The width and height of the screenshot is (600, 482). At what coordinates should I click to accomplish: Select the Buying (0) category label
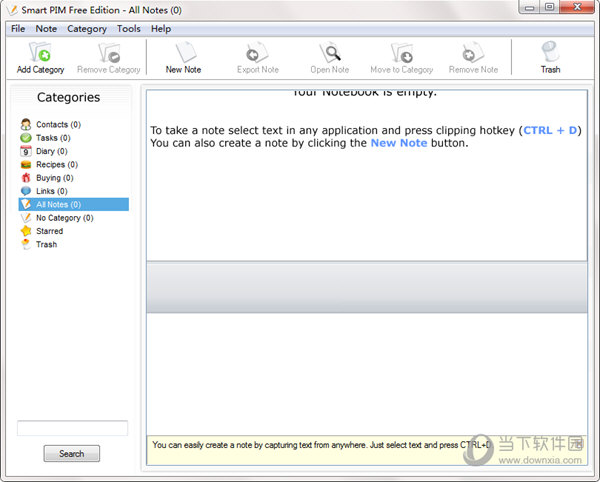coord(55,177)
